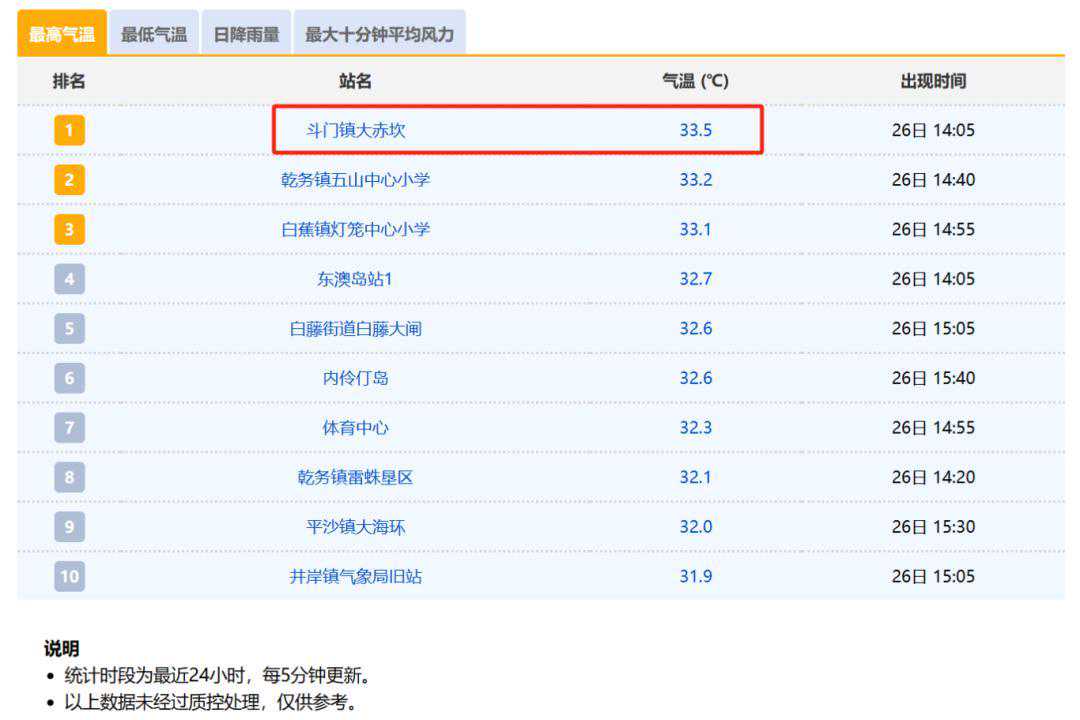Select the 最大十分钟平均风力 tab

(379, 34)
